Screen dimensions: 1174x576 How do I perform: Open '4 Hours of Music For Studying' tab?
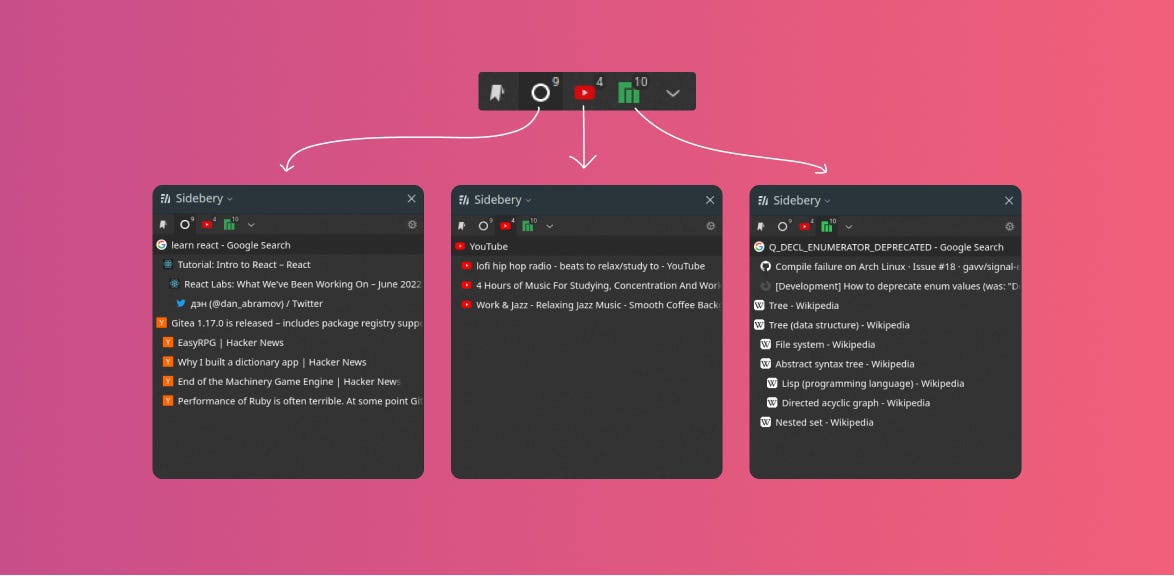(x=589, y=285)
